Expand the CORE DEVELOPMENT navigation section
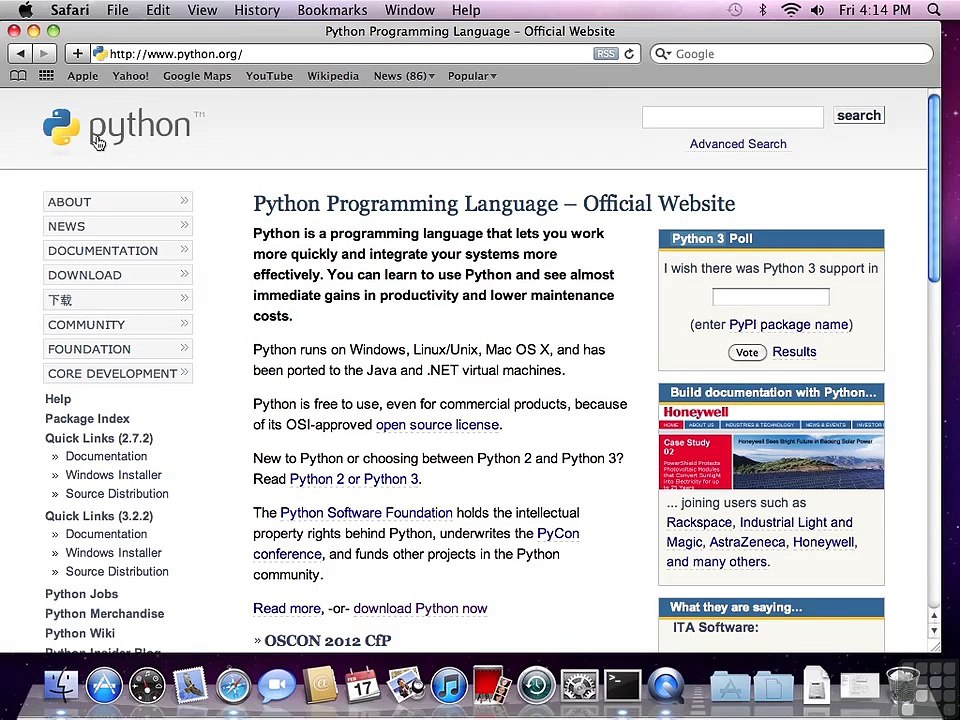Image resolution: width=960 pixels, height=720 pixels. 118,373
